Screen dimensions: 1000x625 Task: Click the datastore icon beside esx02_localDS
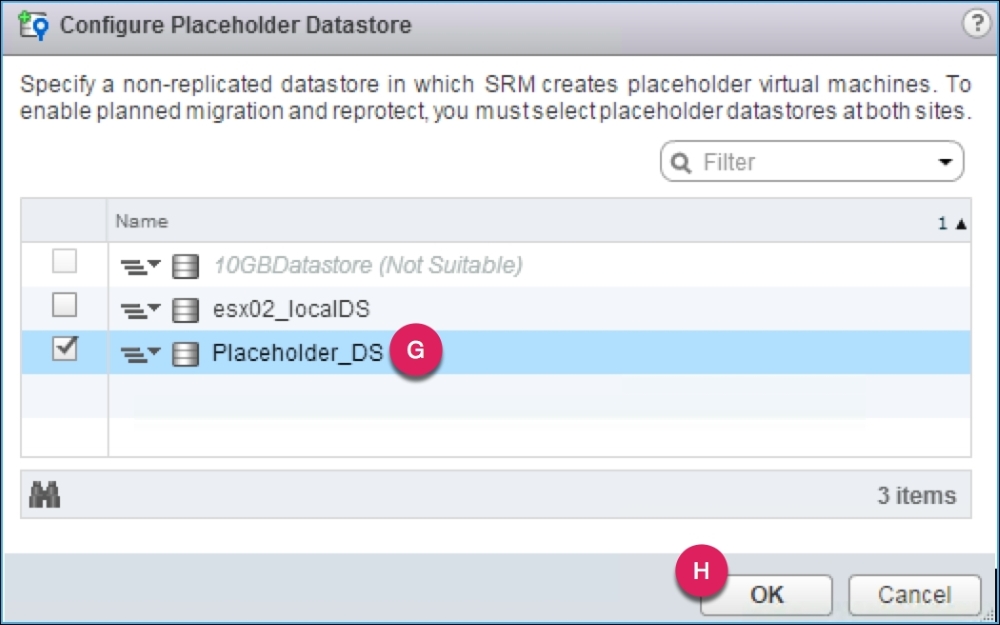click(x=185, y=310)
